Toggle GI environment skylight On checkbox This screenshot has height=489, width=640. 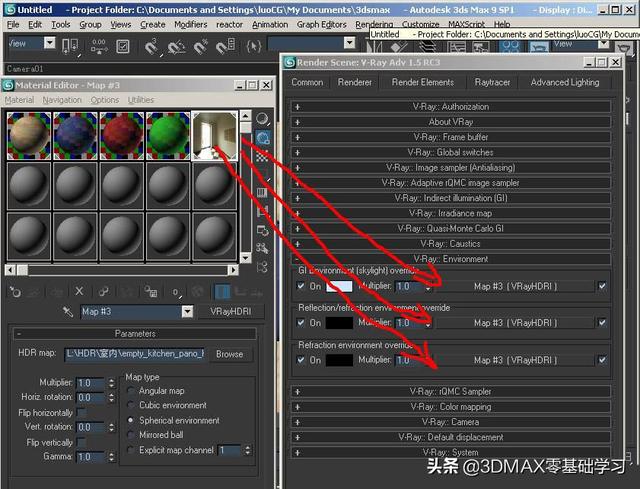coord(301,286)
